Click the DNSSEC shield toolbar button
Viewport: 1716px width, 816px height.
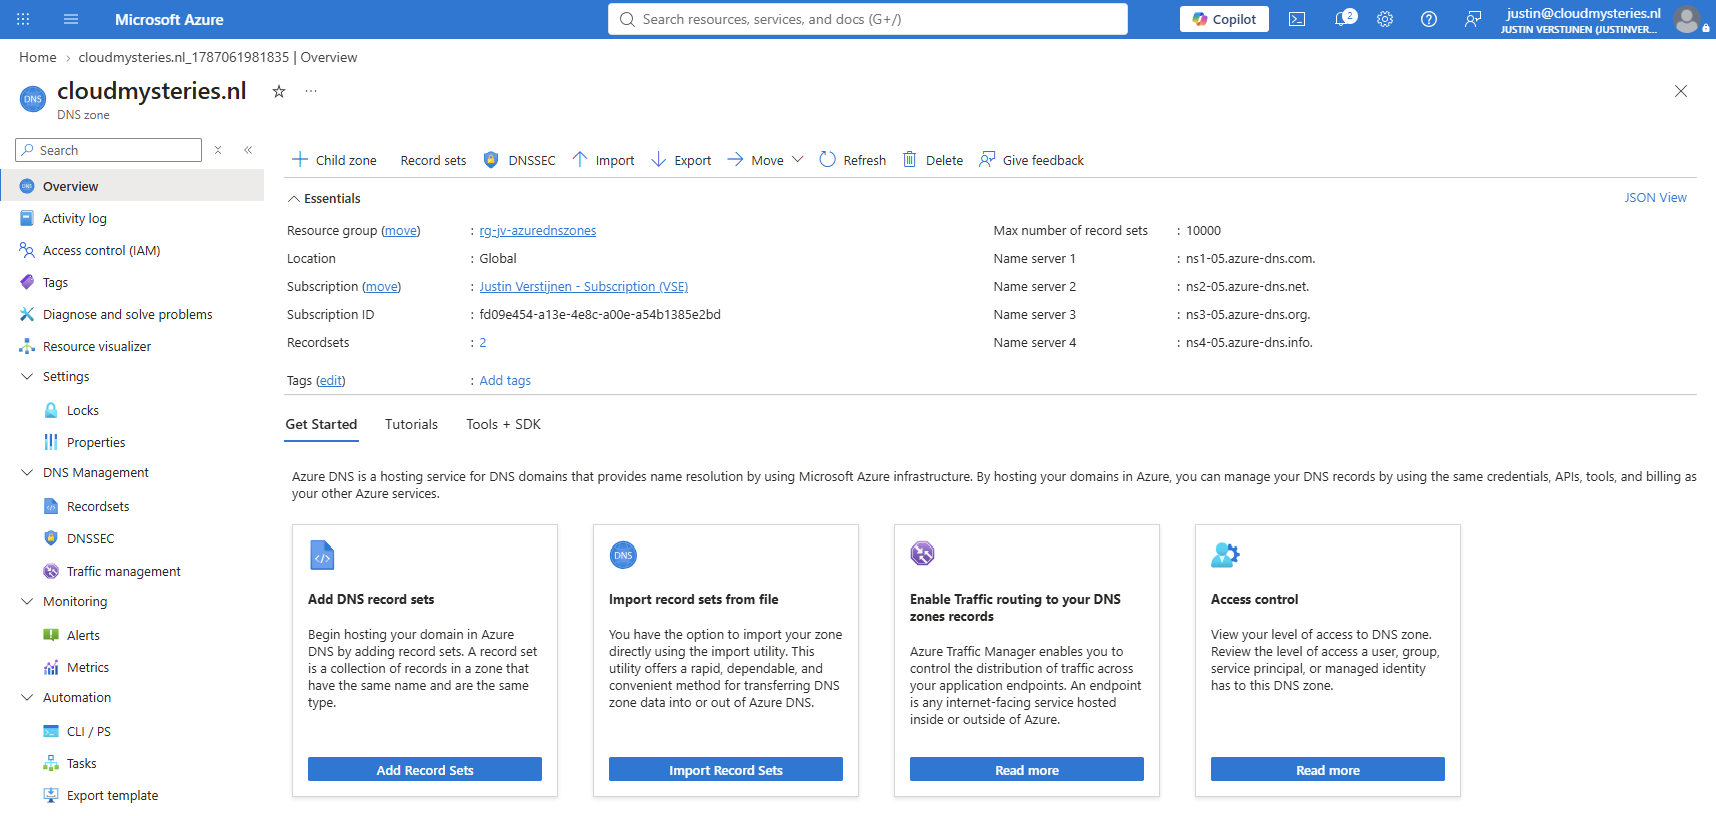pyautogui.click(x=519, y=160)
